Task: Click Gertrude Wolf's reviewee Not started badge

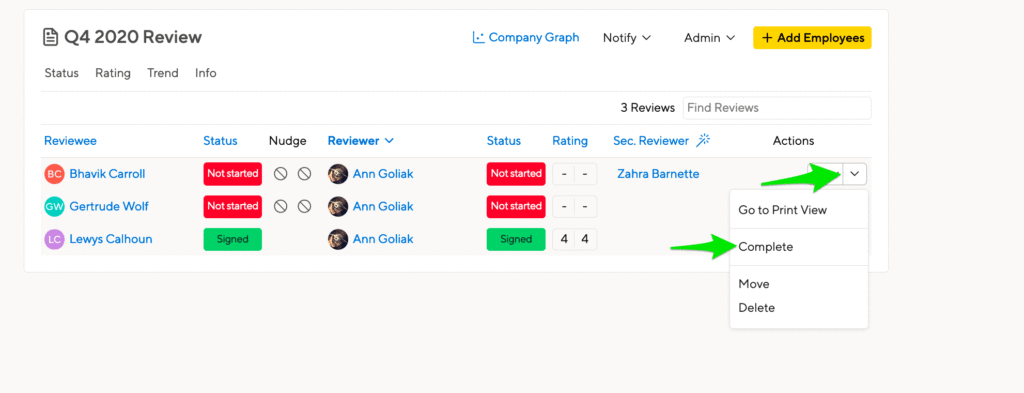Action: click(x=232, y=206)
